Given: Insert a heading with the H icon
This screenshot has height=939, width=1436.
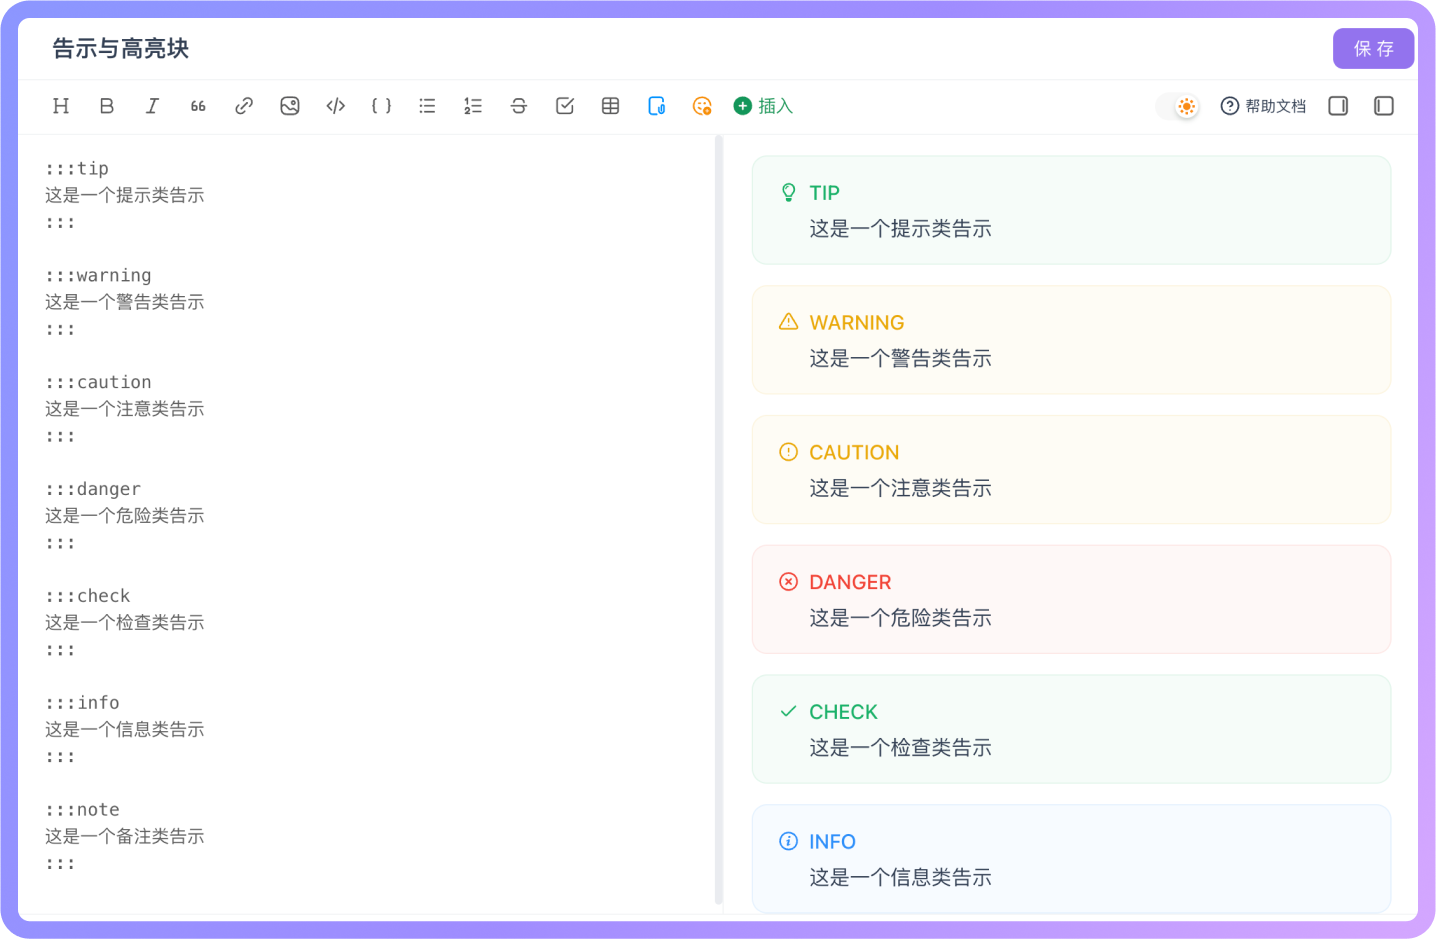Looking at the screenshot, I should click(61, 106).
